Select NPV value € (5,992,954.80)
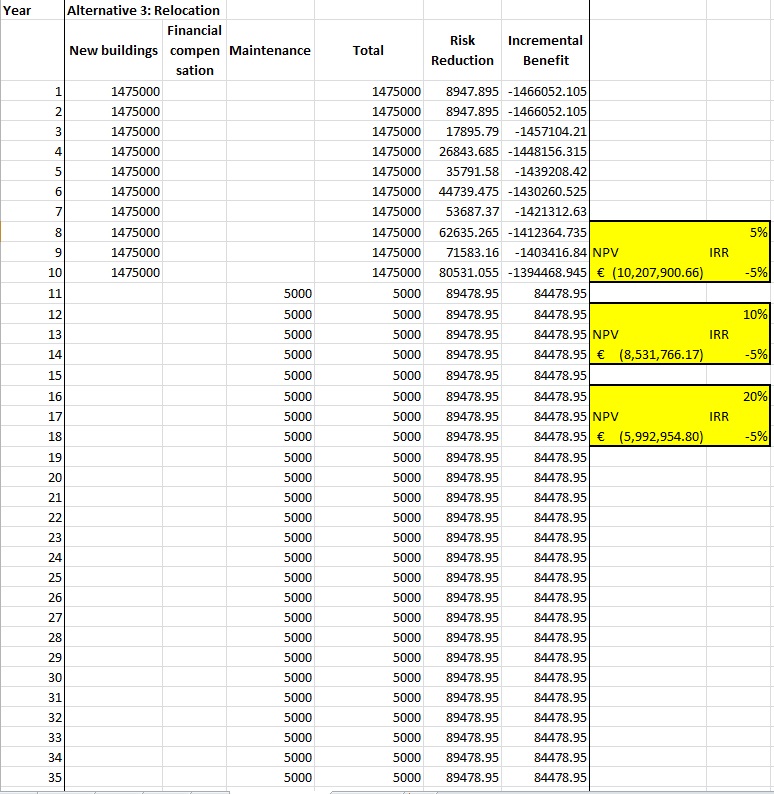Screen dimensions: 774x794 coord(648,436)
